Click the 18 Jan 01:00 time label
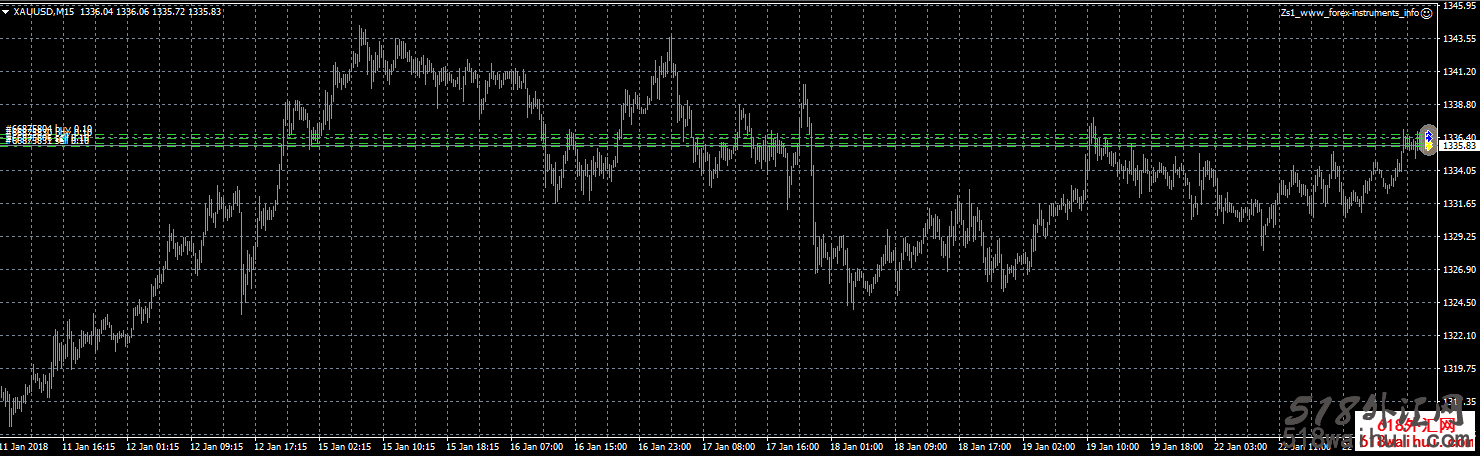The height and width of the screenshot is (456, 1480). (x=859, y=446)
